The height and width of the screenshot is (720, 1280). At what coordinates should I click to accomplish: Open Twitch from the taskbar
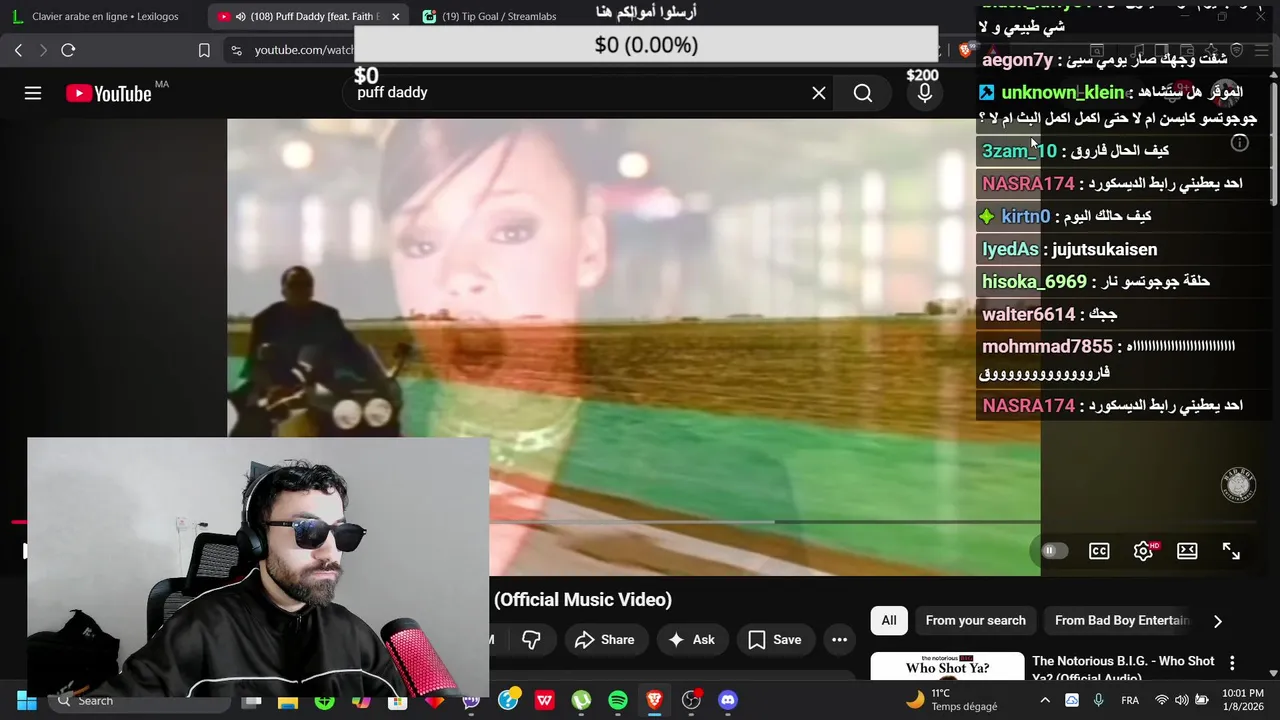coord(471,701)
